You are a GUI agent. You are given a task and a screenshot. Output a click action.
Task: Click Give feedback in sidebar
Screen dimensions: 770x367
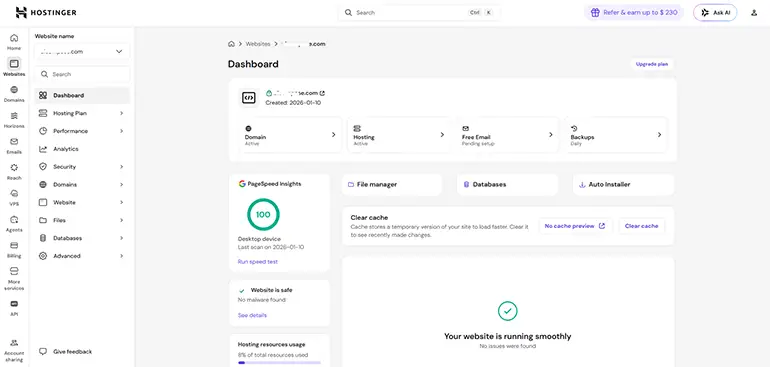pyautogui.click(x=66, y=352)
